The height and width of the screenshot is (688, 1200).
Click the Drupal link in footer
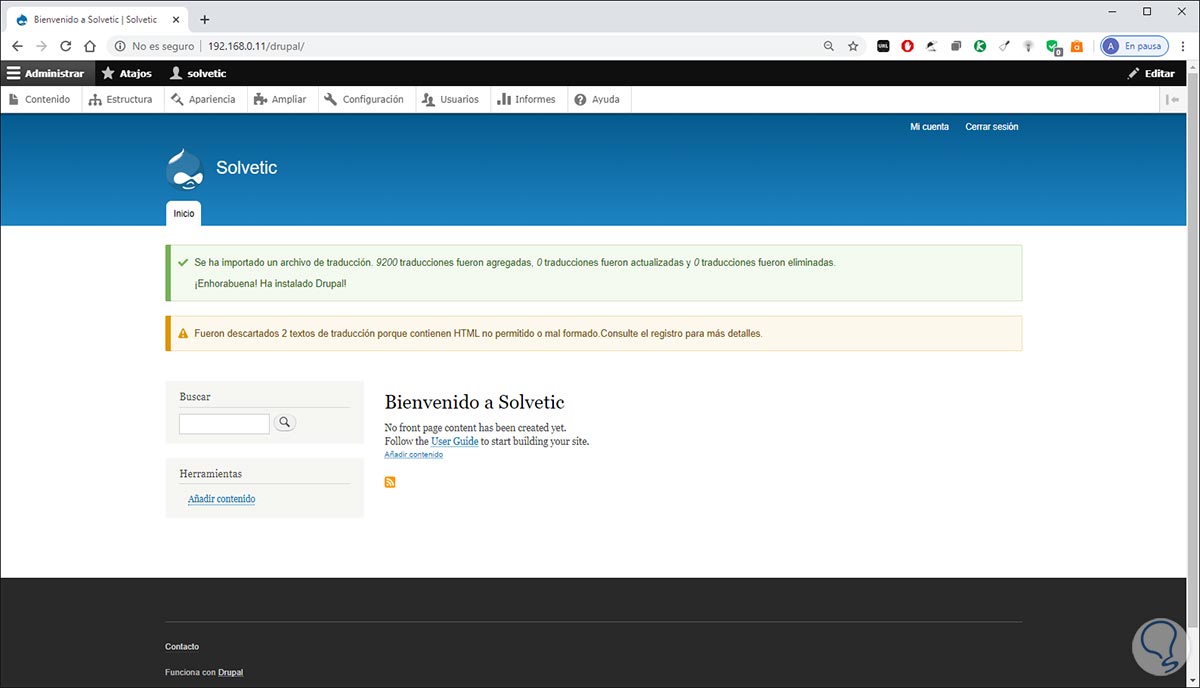[230, 673]
